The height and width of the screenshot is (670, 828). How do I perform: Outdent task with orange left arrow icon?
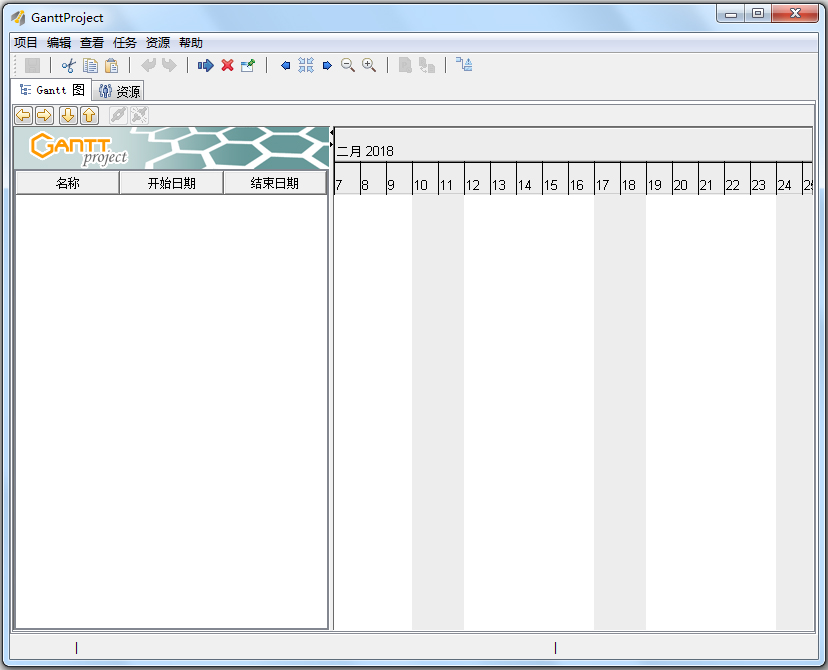pyautogui.click(x=22, y=115)
